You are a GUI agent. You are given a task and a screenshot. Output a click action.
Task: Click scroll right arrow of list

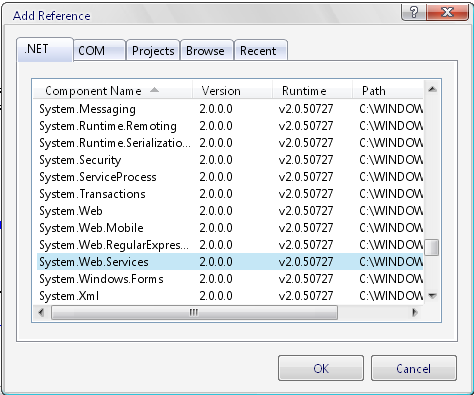tap(415, 313)
